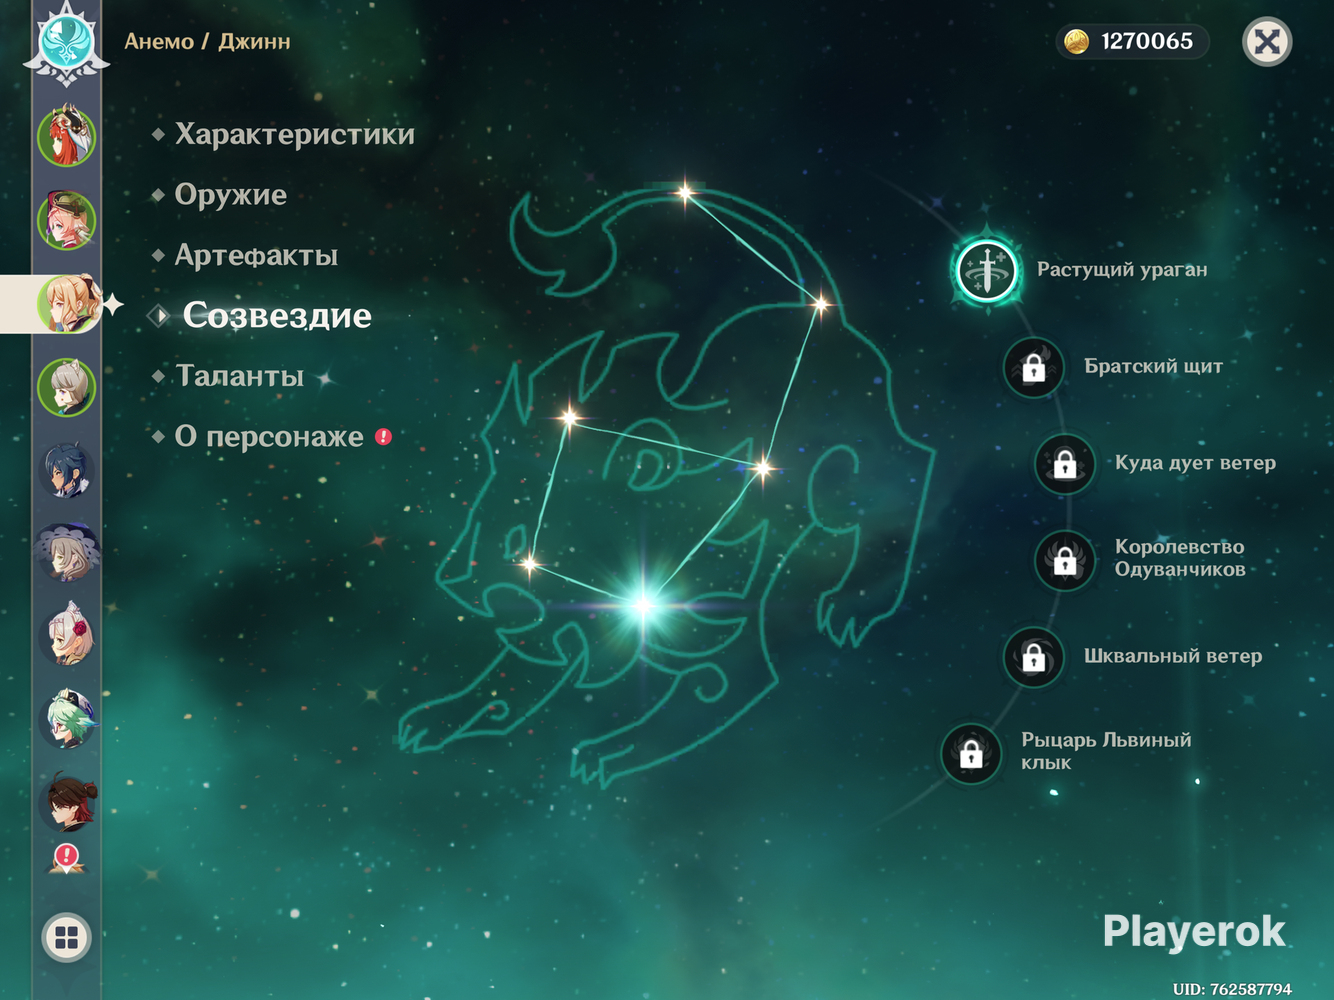The height and width of the screenshot is (1000, 1334).
Task: Click the locked Рыцарь Львиный клык icon
Action: (x=971, y=753)
